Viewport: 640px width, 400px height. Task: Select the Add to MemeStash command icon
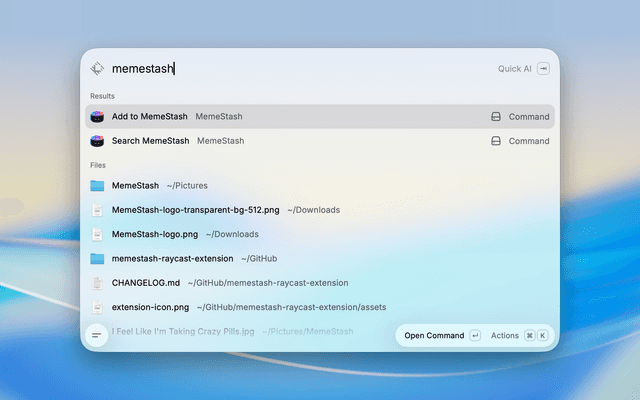(x=97, y=117)
